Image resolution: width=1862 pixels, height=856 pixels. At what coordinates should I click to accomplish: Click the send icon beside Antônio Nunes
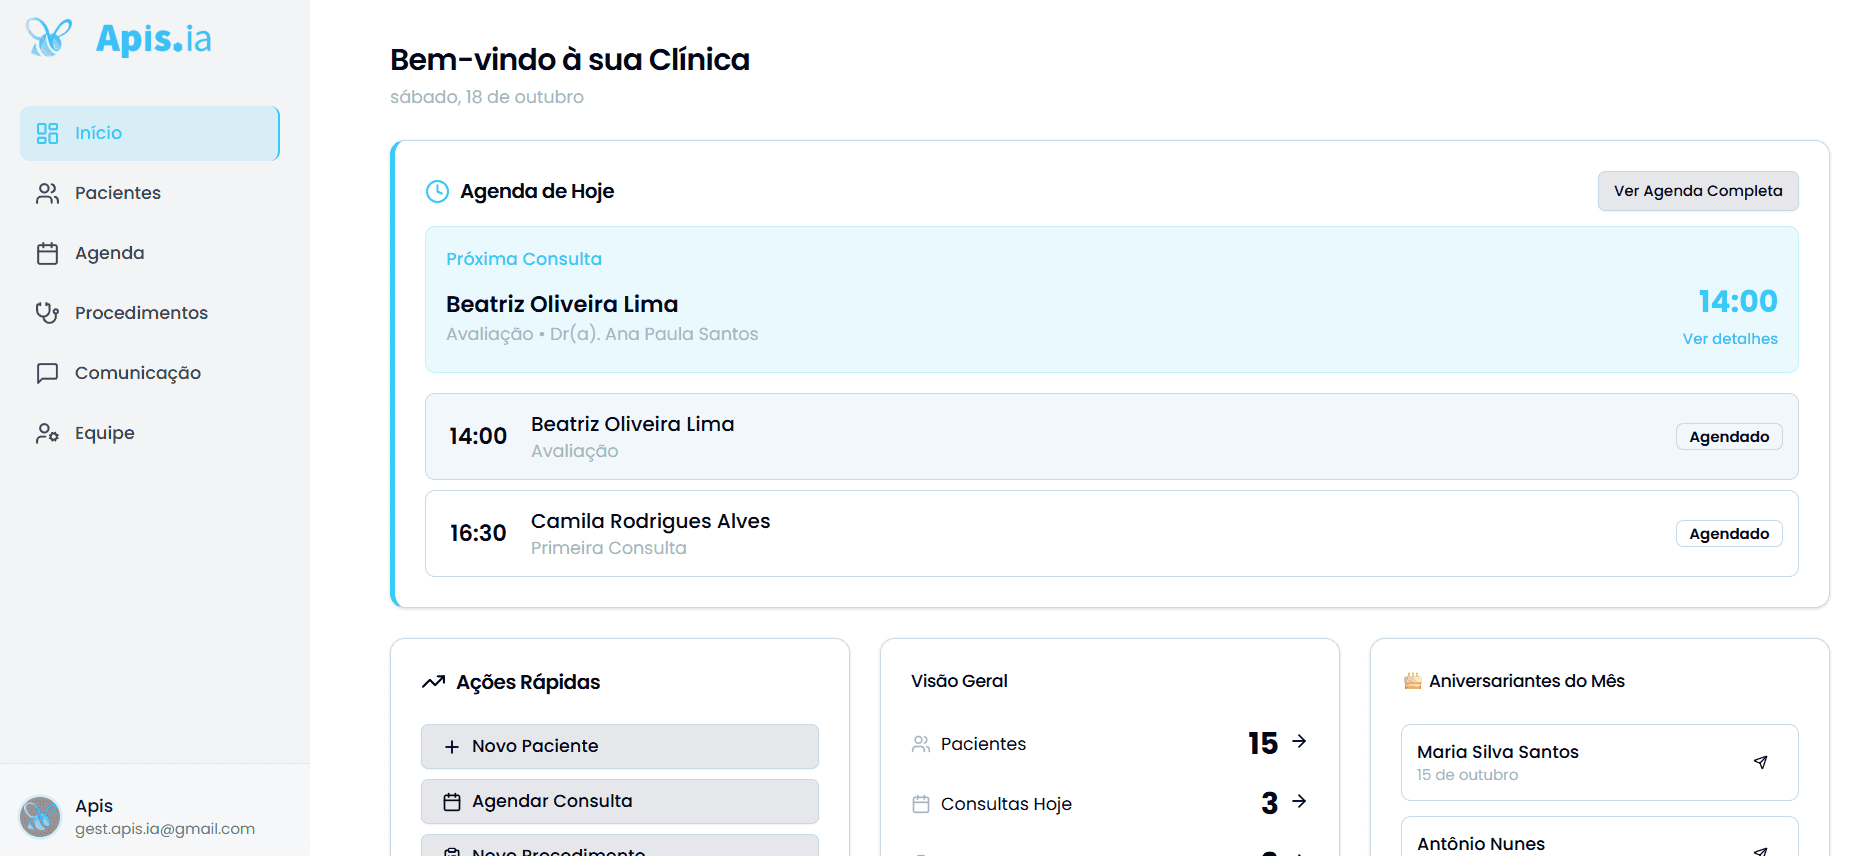click(1761, 848)
